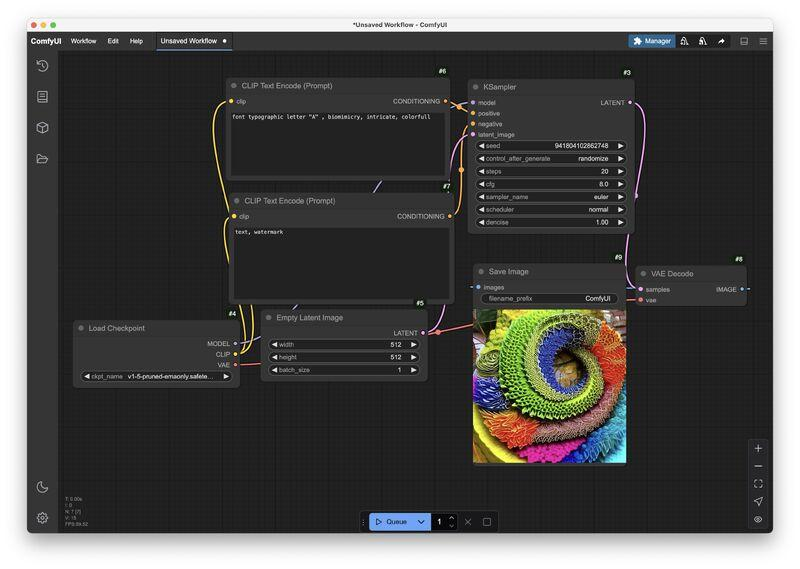The width and height of the screenshot is (800, 569).
Task: Collapse the negative CLIP Text Encode node dot
Action: (236, 201)
